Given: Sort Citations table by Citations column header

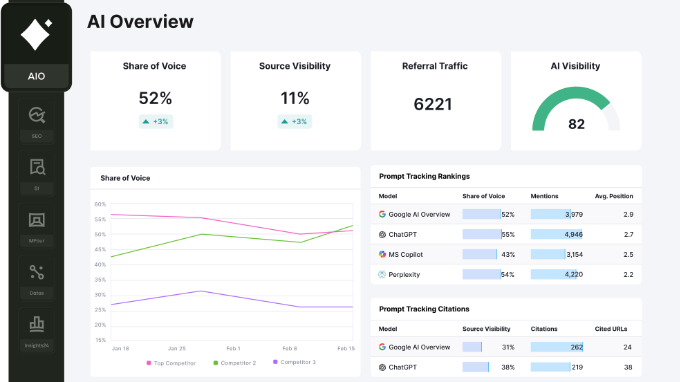Looking at the screenshot, I should point(544,329).
